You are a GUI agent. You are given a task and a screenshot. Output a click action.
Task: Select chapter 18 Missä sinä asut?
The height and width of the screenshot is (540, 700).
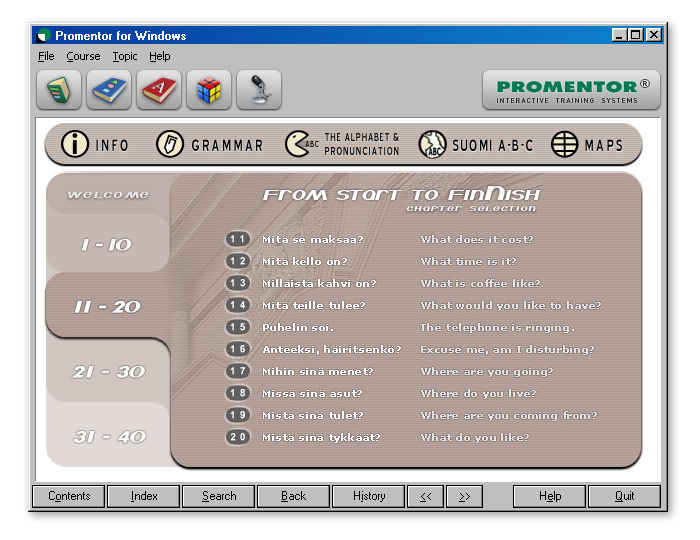coord(312,393)
